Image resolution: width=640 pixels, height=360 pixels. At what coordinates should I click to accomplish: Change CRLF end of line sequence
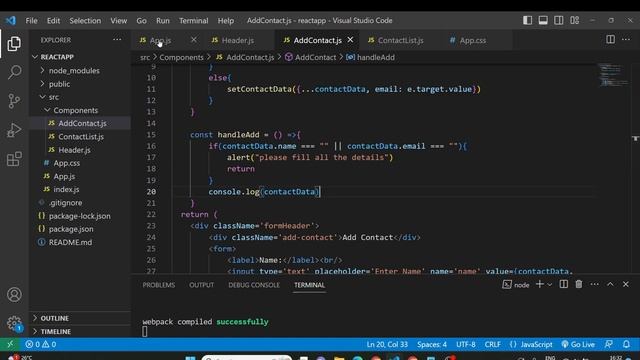492,344
